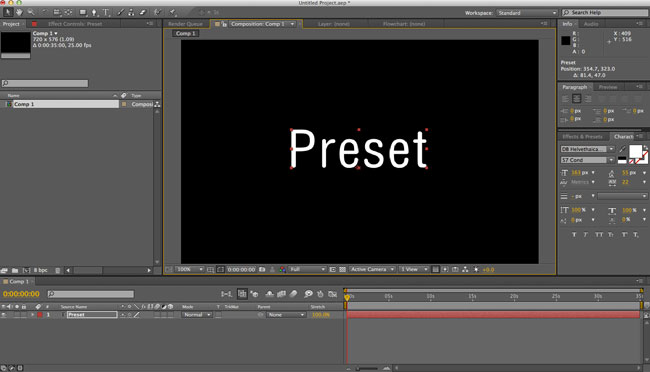Click the eyedropper in Character panel
650x372 pixels.
click(622, 149)
